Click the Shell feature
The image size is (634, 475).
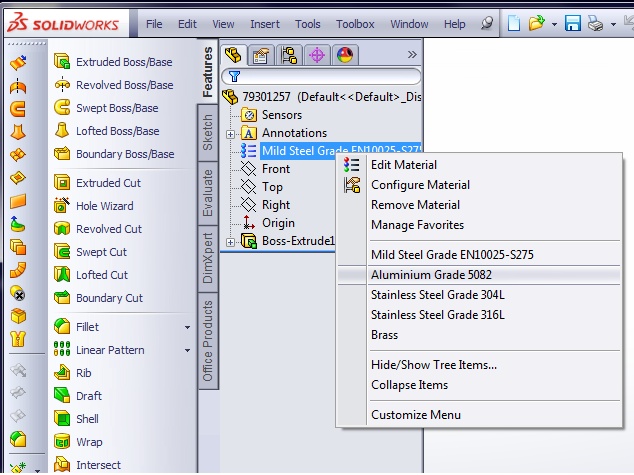coord(76,419)
